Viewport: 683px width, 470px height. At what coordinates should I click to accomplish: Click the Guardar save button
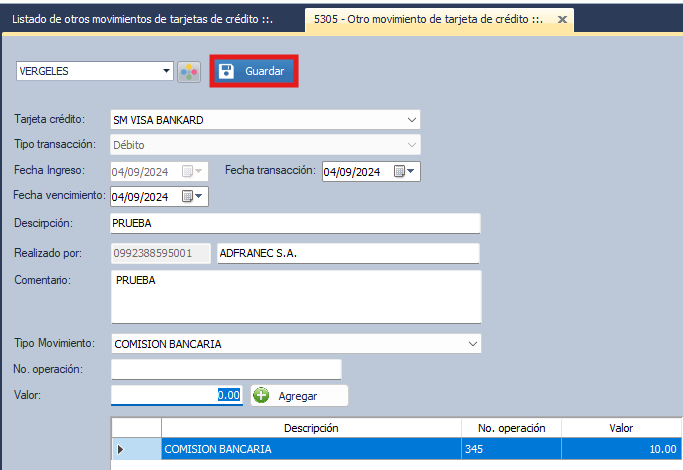point(254,72)
